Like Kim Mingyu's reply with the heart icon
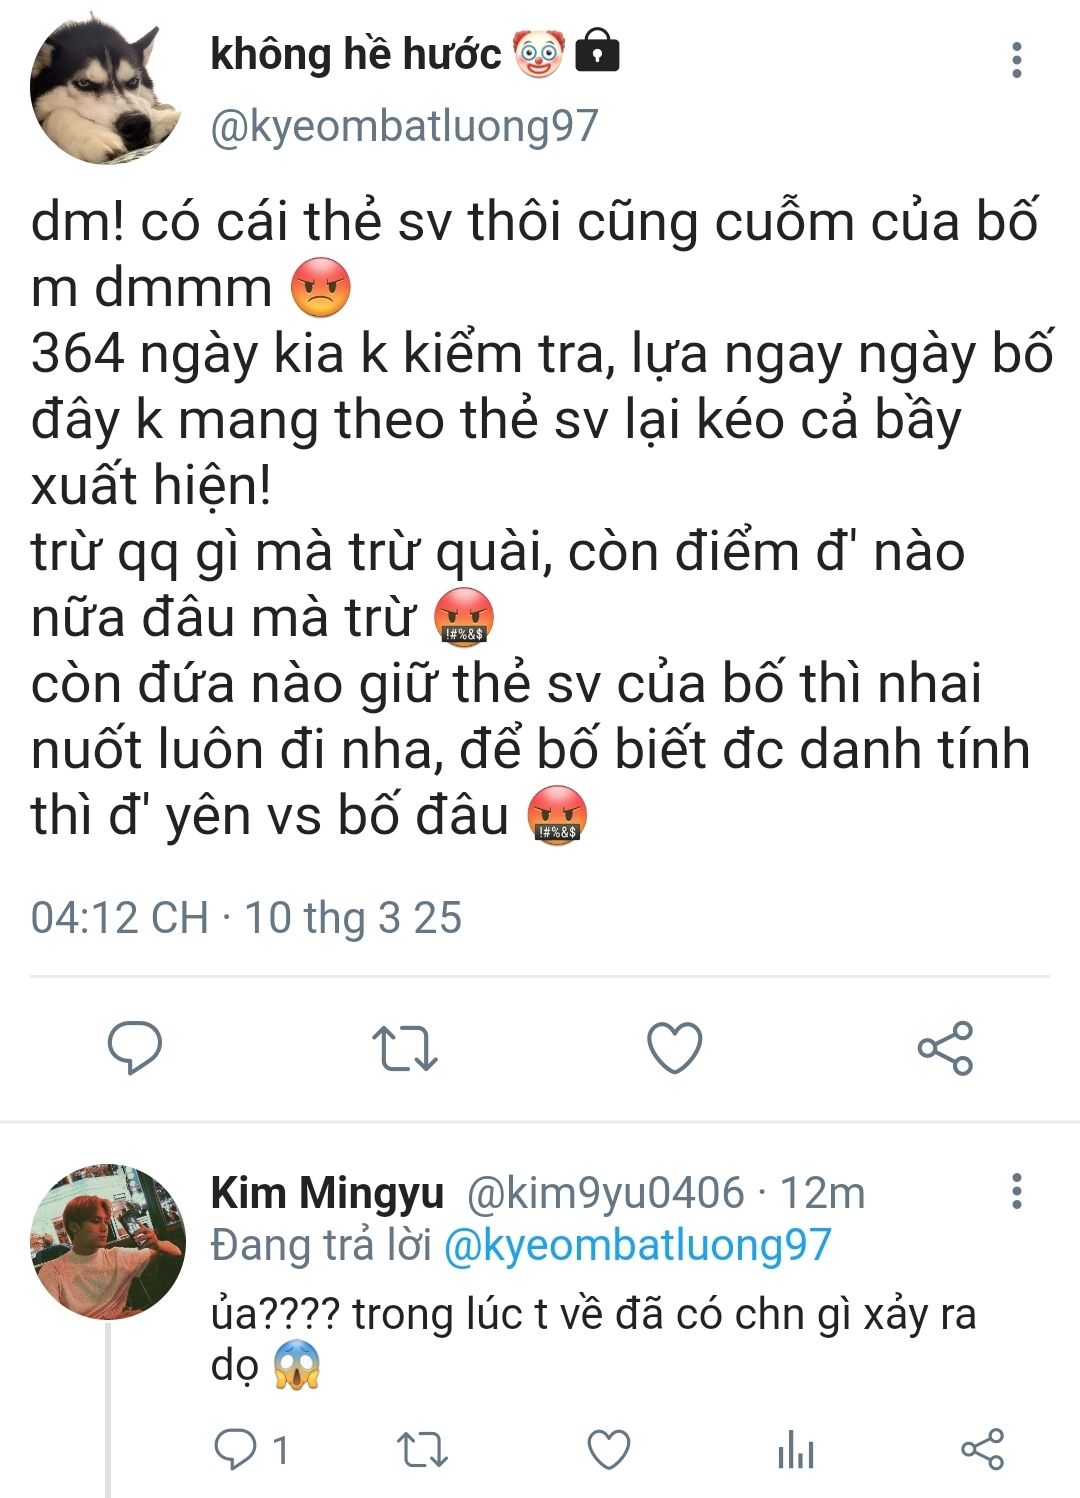This screenshot has height=1498, width=1080. pyautogui.click(x=608, y=1450)
